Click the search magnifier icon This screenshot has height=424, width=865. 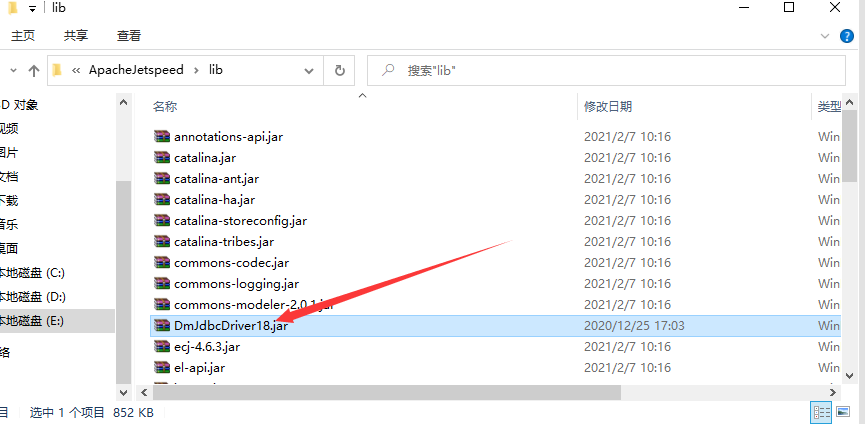click(x=389, y=70)
